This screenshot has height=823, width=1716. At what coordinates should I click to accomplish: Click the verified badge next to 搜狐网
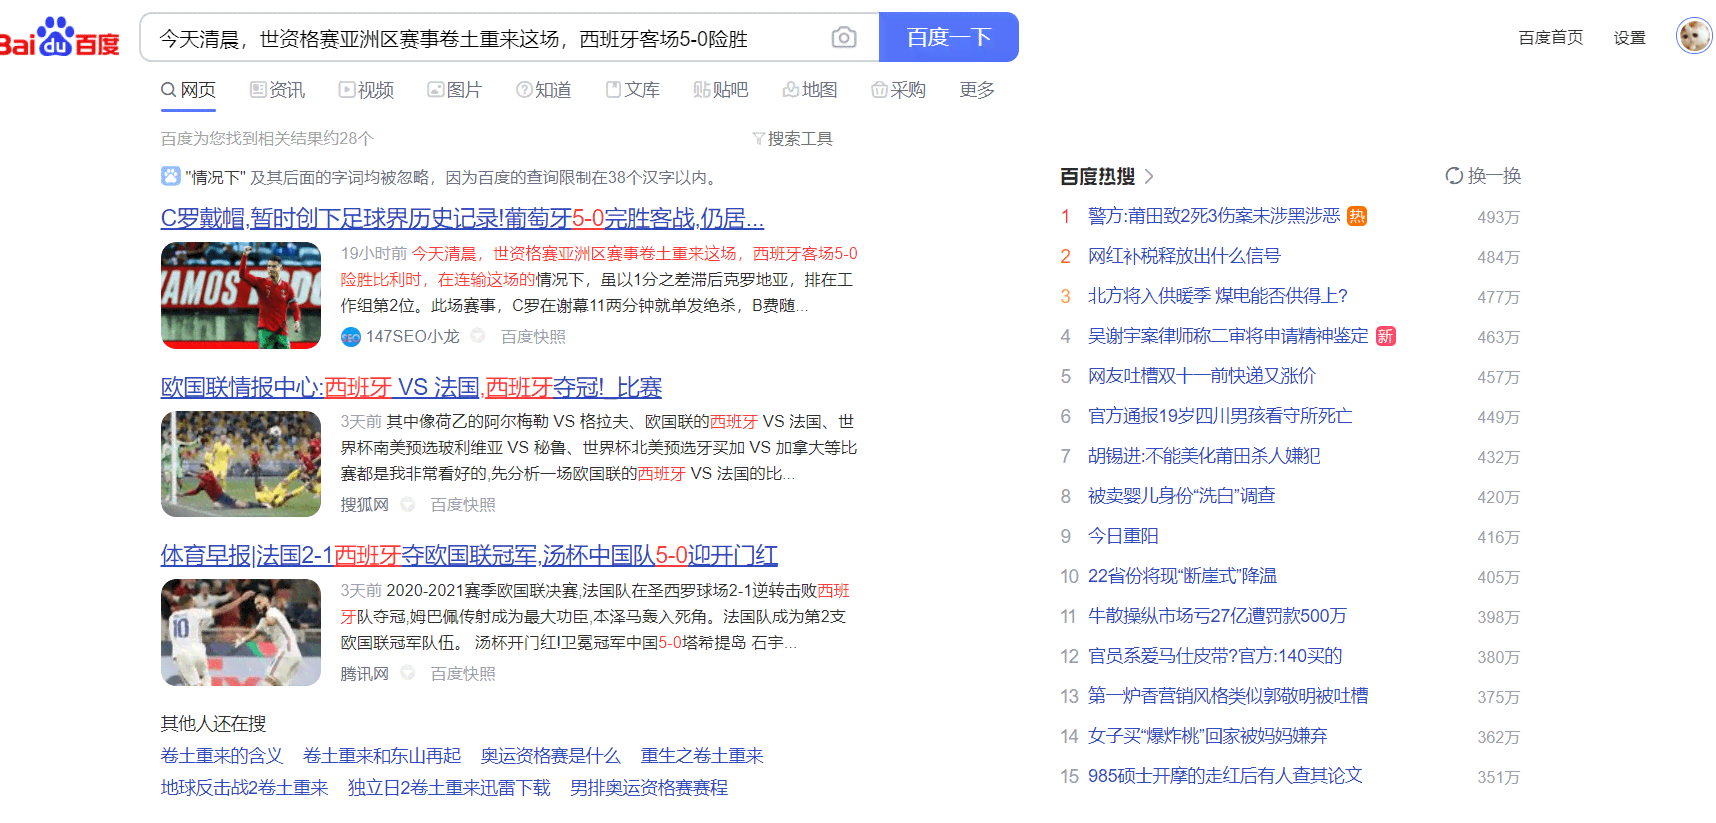pyautogui.click(x=408, y=505)
